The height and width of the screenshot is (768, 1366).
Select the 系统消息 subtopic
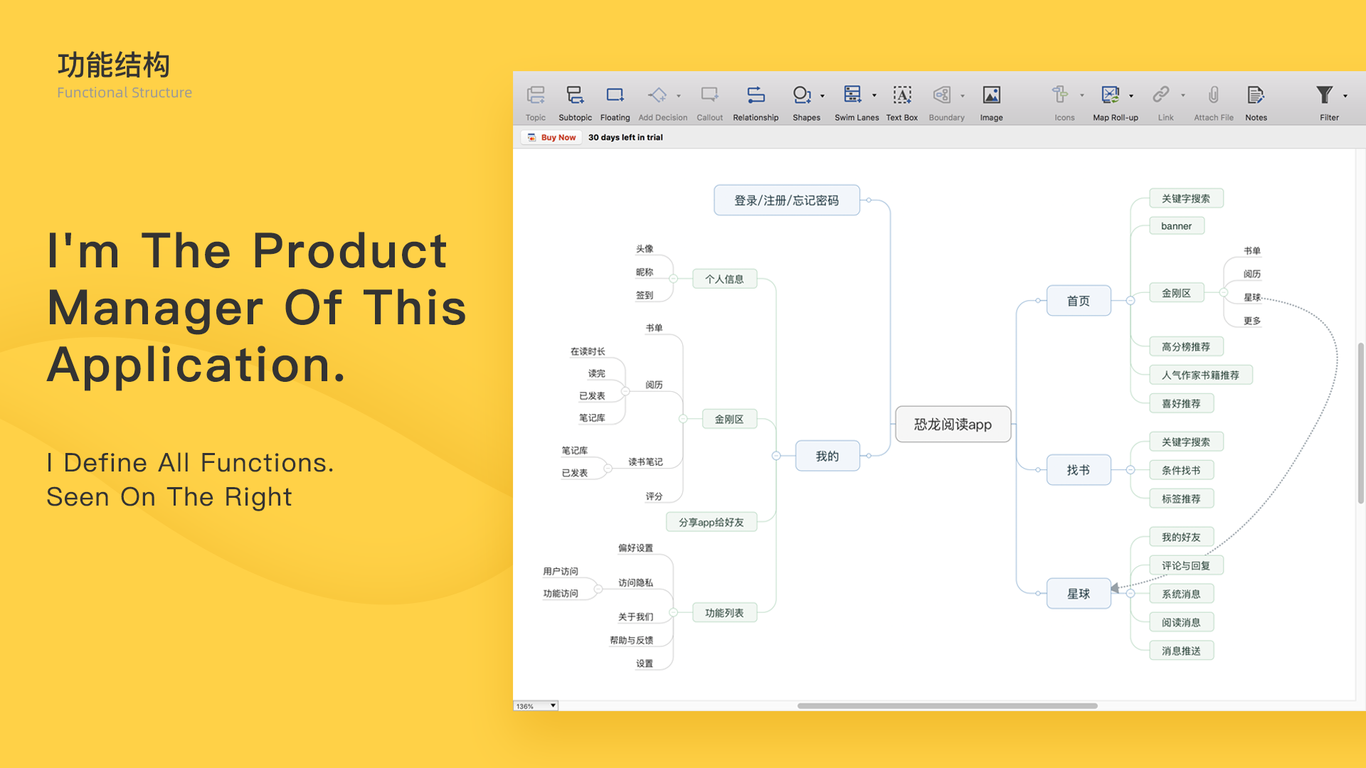(1181, 594)
